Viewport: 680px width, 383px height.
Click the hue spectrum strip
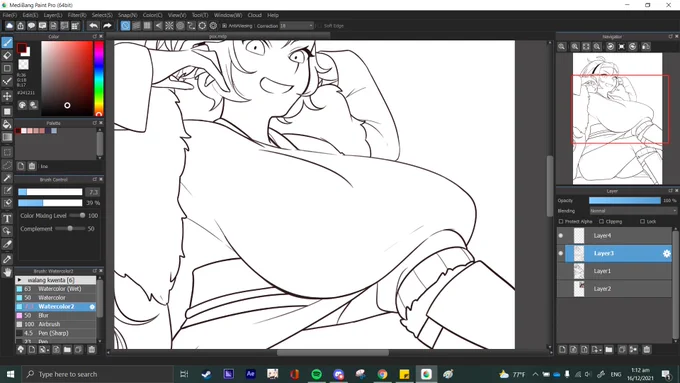point(99,78)
